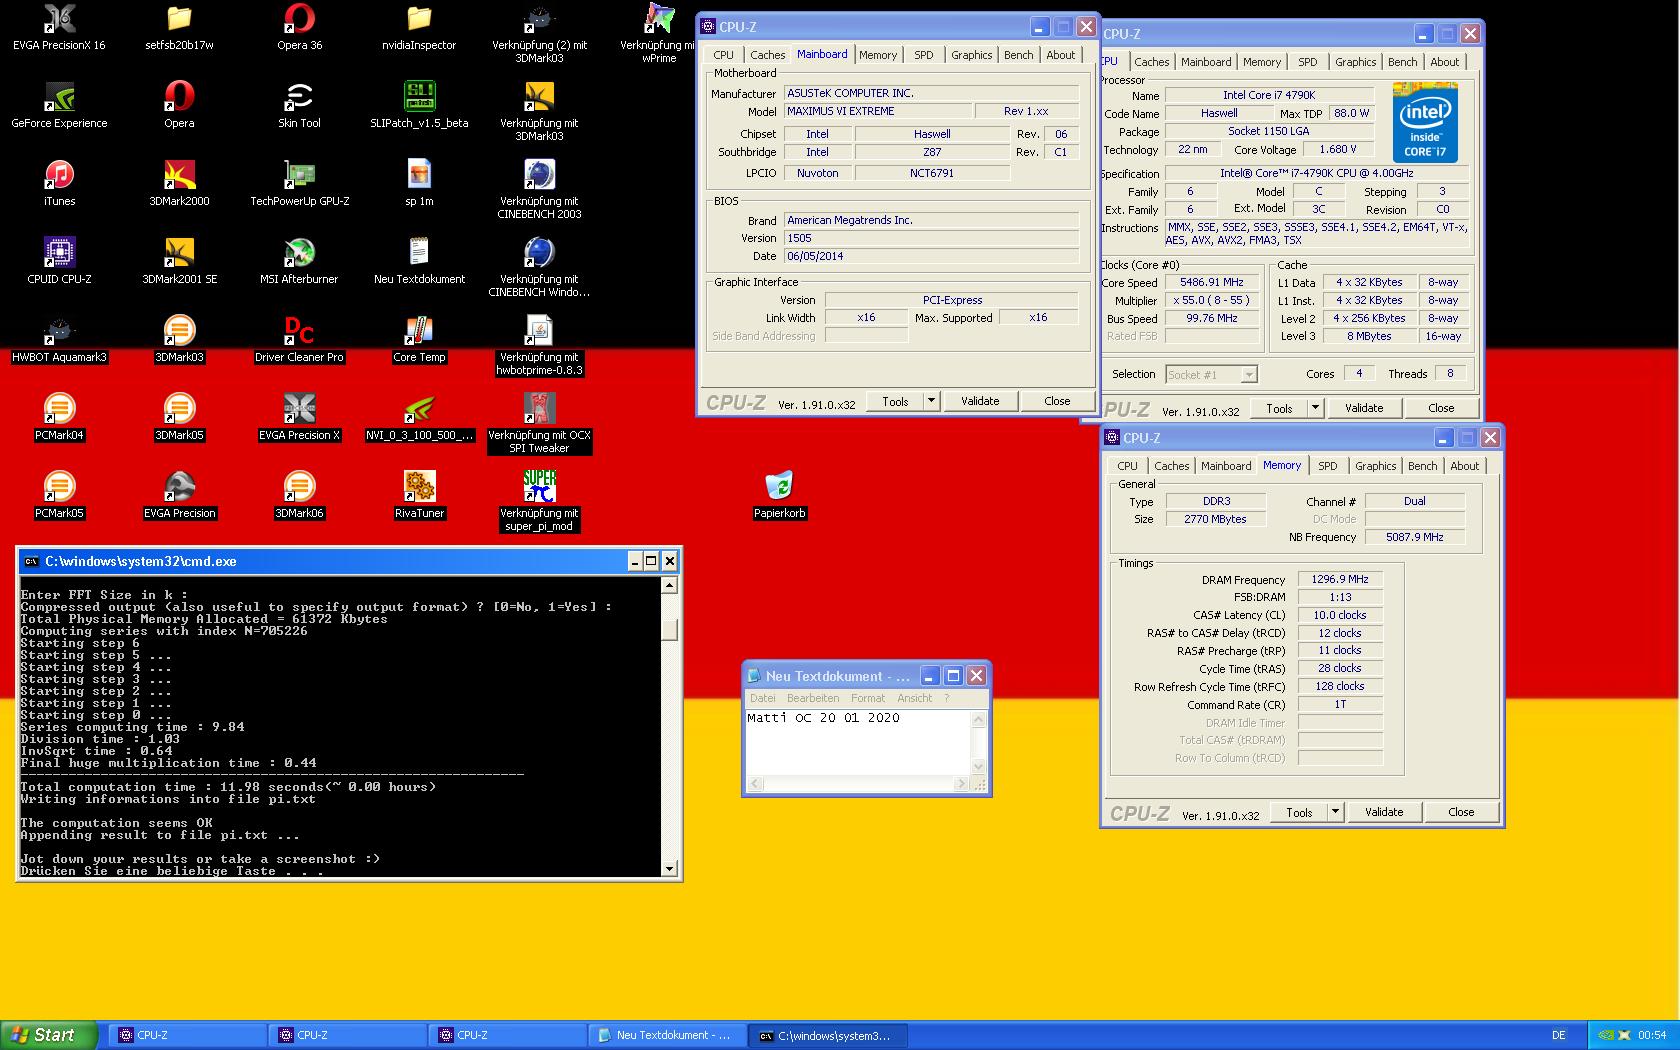
Task: Open the setfsb20b17w folder icon
Action: (x=179, y=27)
